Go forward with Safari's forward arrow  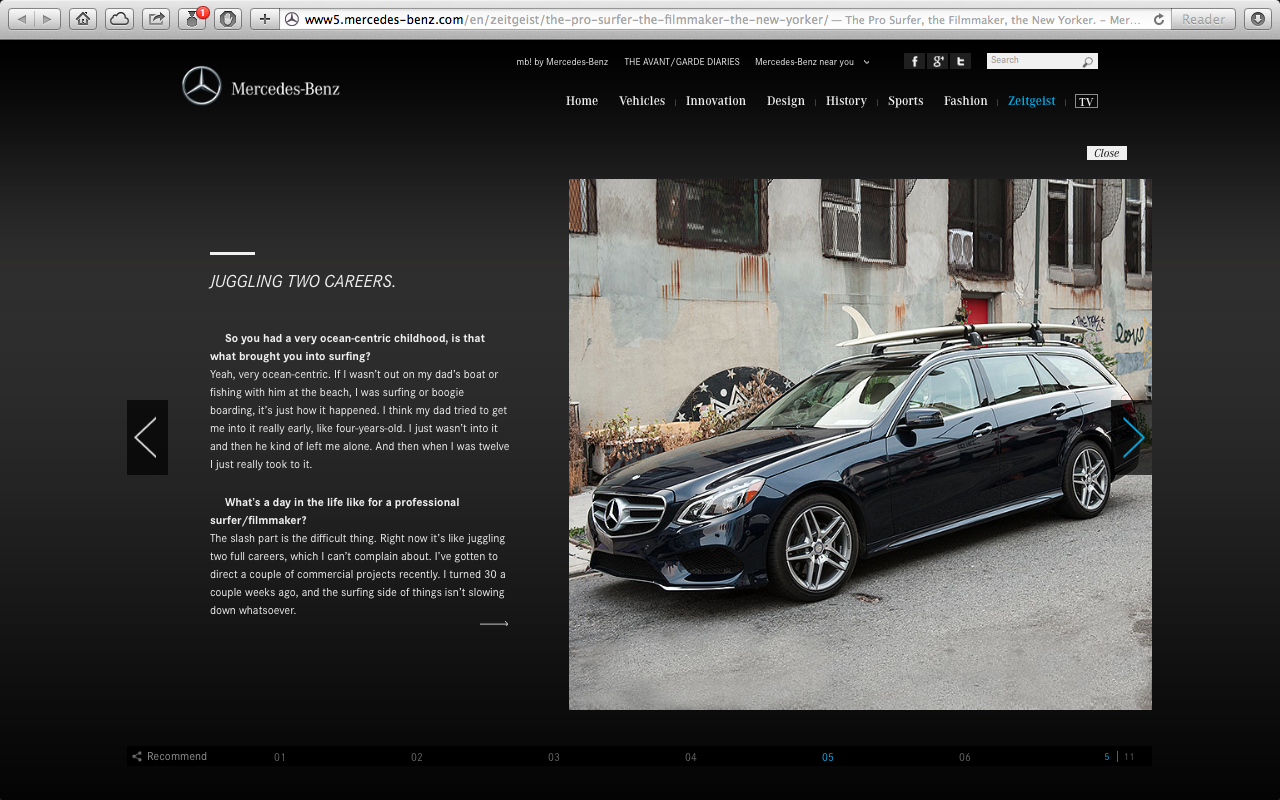click(47, 19)
